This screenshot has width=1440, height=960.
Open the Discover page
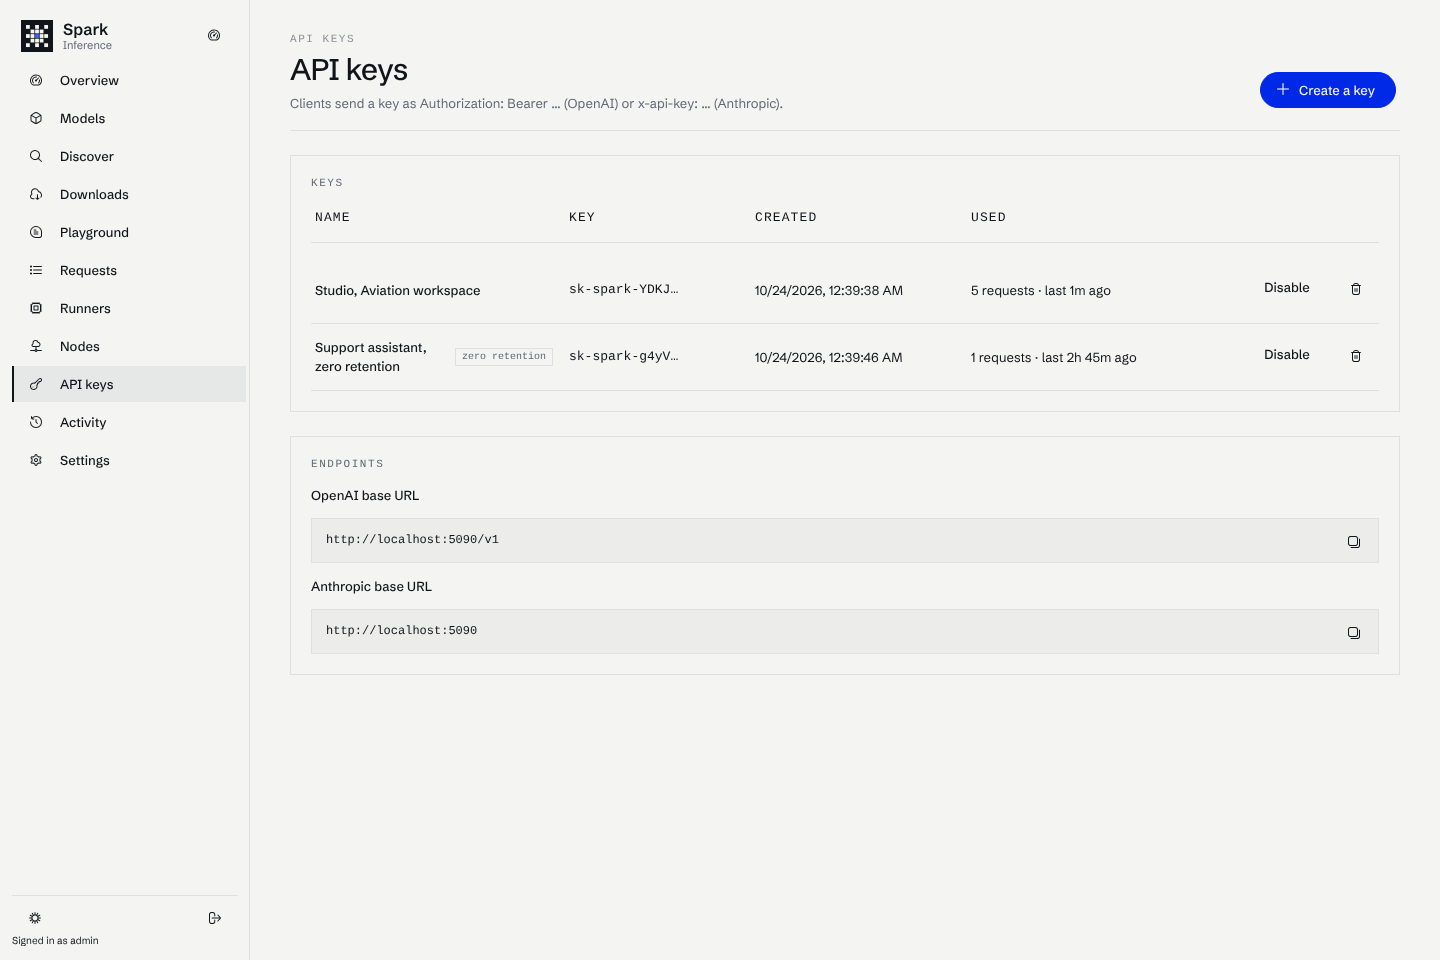[x=129, y=156]
